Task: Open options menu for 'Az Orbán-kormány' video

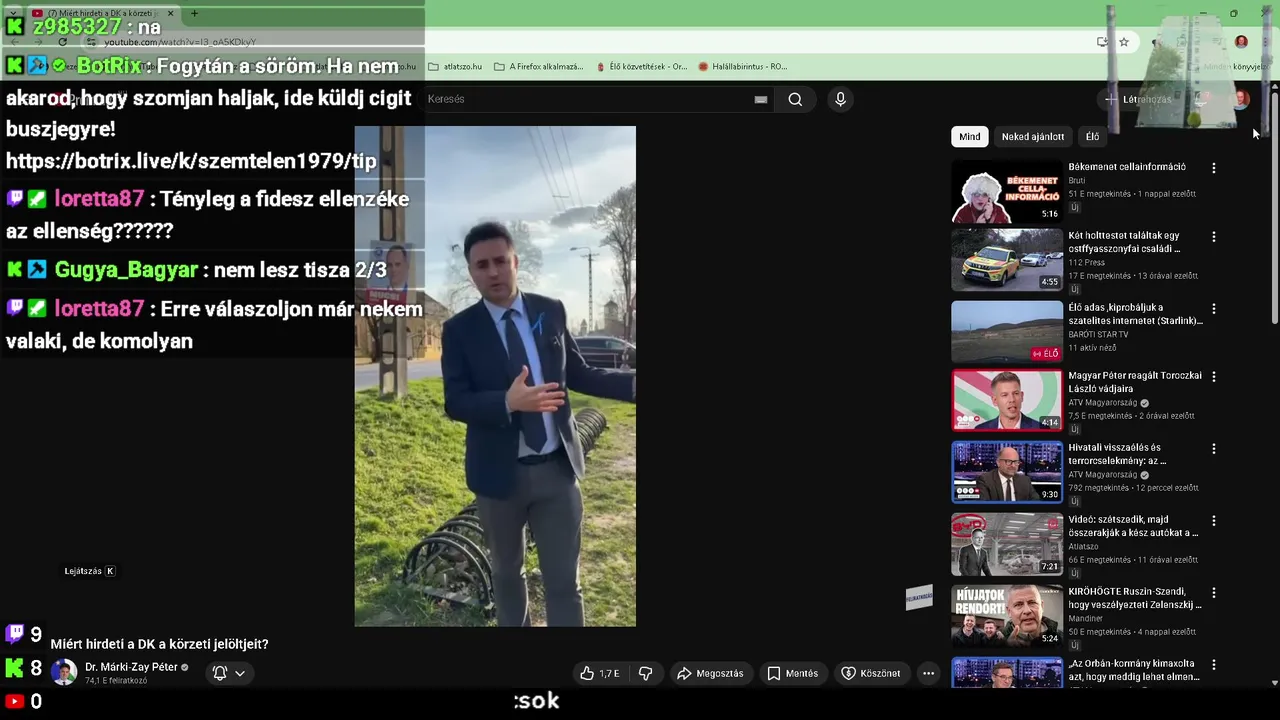Action: pyautogui.click(x=1214, y=665)
